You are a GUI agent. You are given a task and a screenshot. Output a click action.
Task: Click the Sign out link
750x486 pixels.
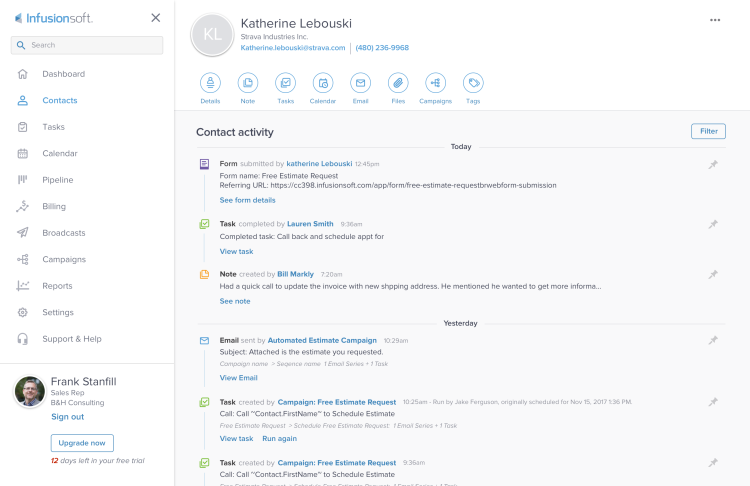pyautogui.click(x=67, y=417)
